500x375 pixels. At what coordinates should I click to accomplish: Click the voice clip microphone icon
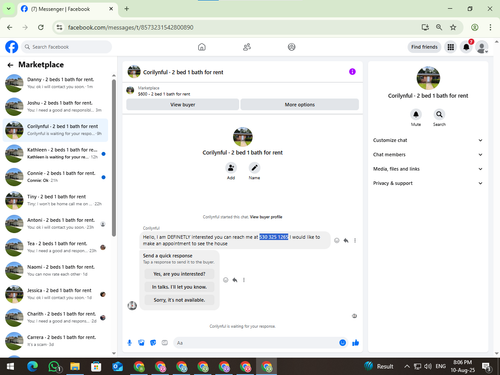130,343
